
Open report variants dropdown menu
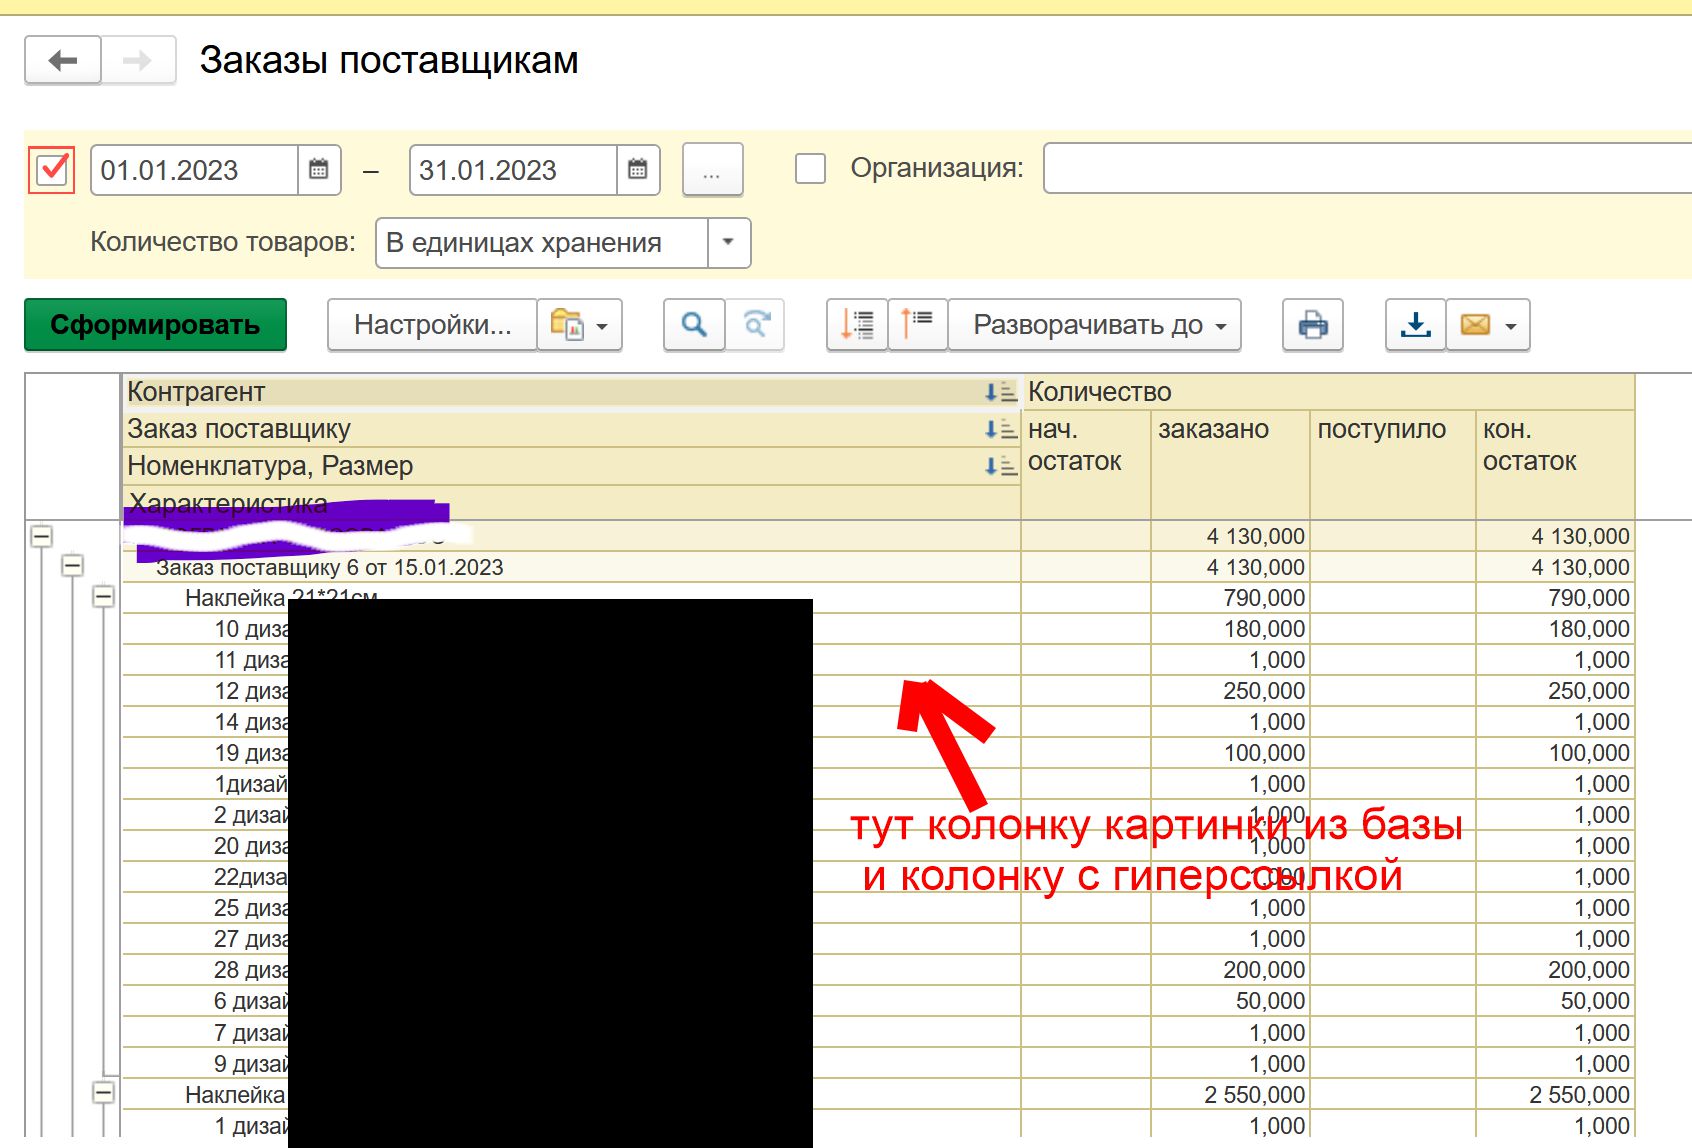coord(579,325)
